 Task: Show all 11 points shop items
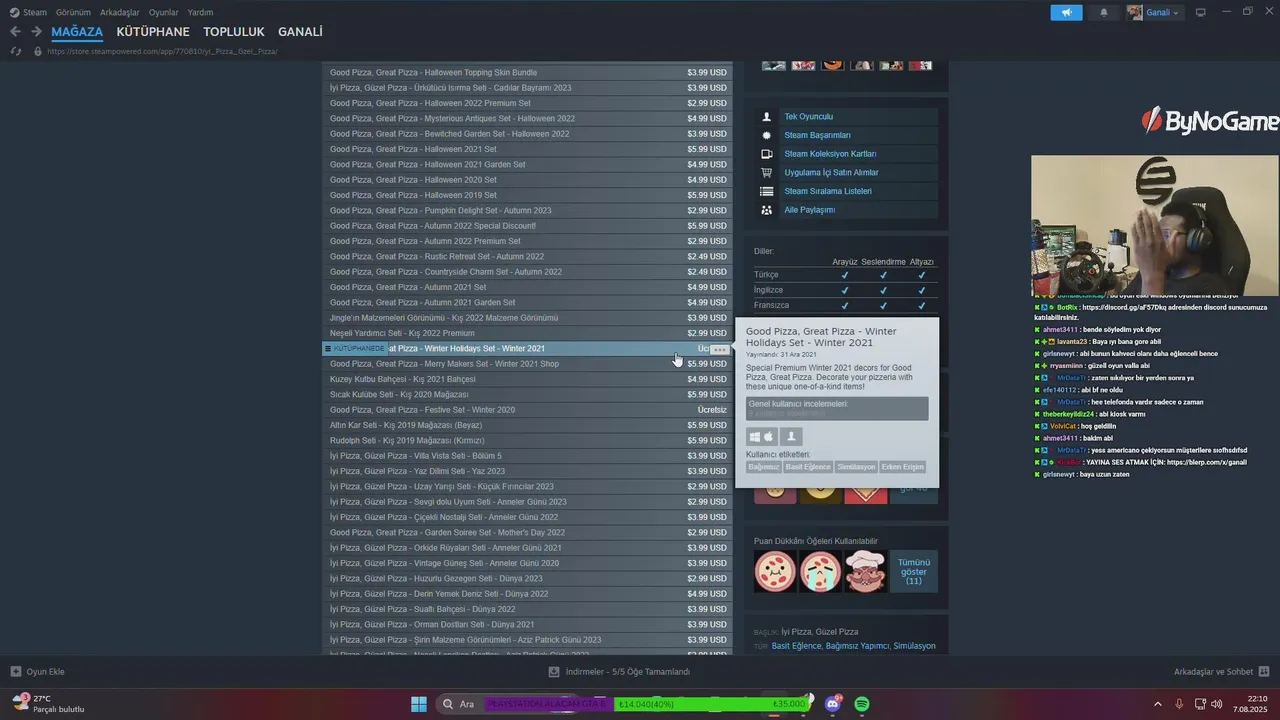point(913,571)
